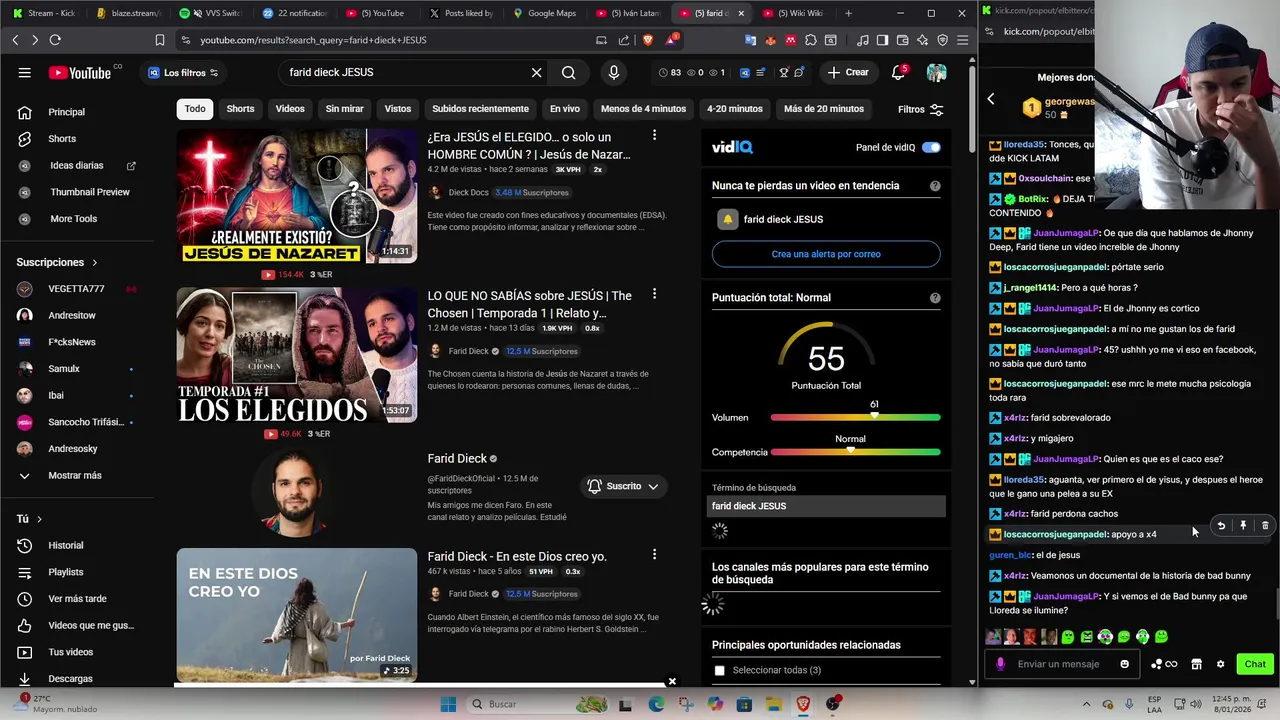
Task: Open emoji picker in Kick chat
Action: (x=1124, y=664)
